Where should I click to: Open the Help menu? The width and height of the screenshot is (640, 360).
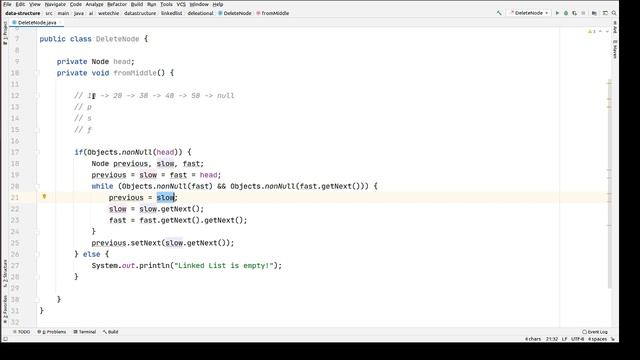coord(218,4)
